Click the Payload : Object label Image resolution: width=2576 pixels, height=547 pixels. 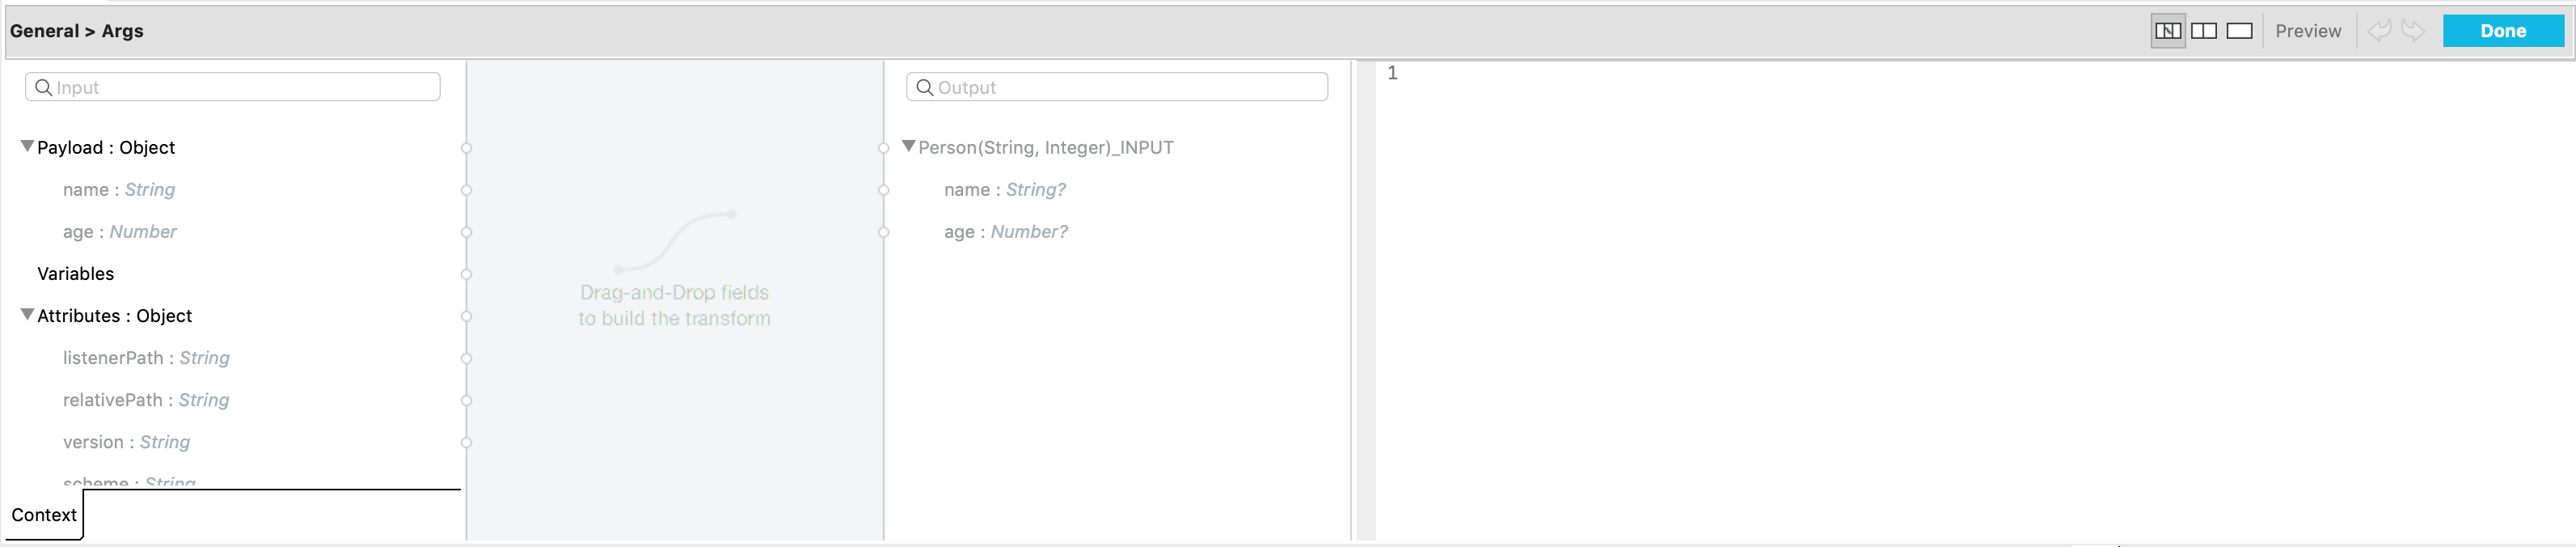coord(106,148)
